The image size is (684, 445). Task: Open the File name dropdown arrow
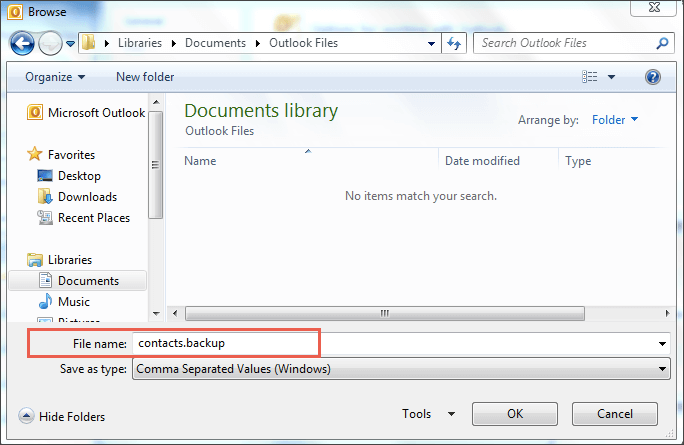[x=663, y=344]
